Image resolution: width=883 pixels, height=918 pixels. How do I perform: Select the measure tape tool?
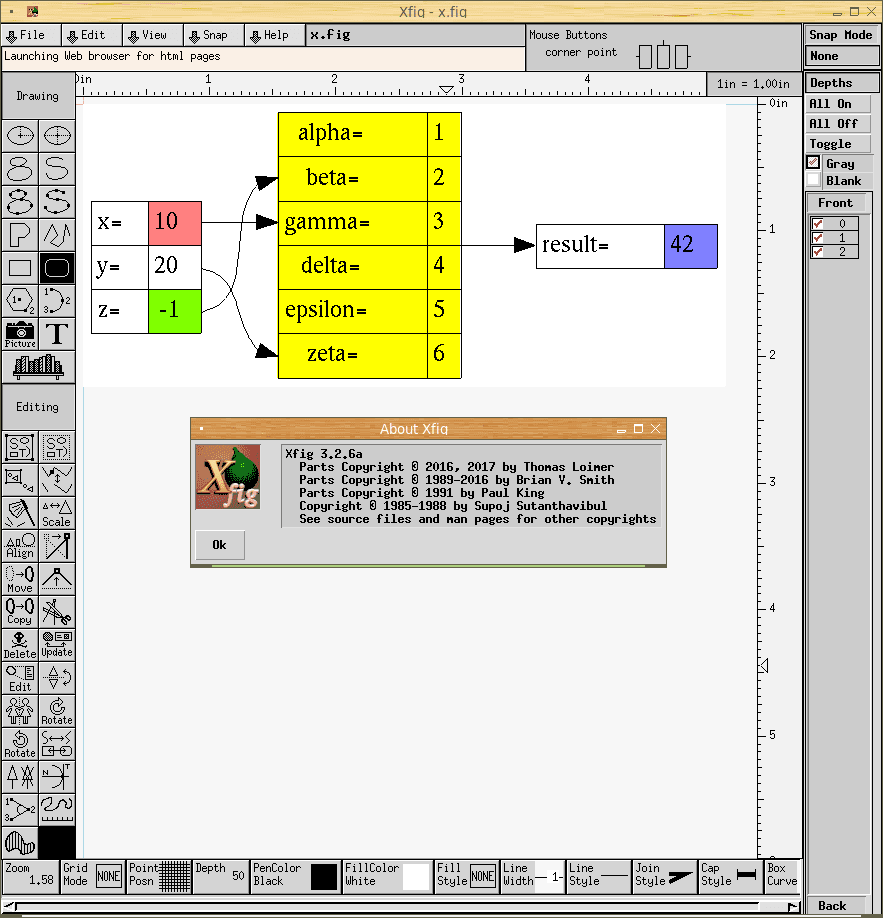pyautogui.click(x=57, y=810)
